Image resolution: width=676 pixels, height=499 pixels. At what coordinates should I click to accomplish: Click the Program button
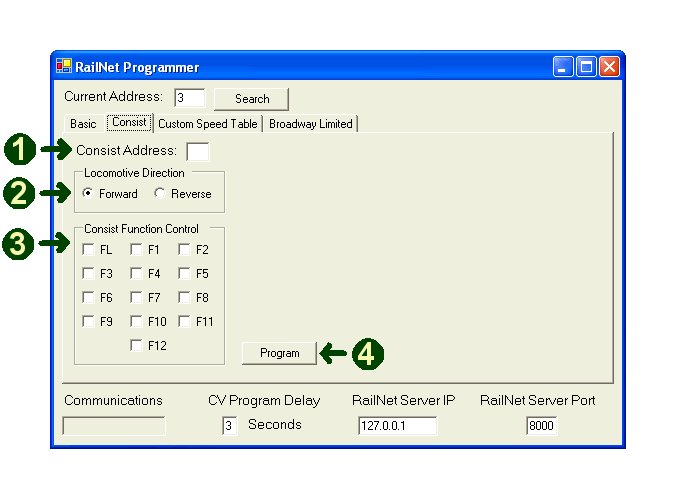click(279, 353)
